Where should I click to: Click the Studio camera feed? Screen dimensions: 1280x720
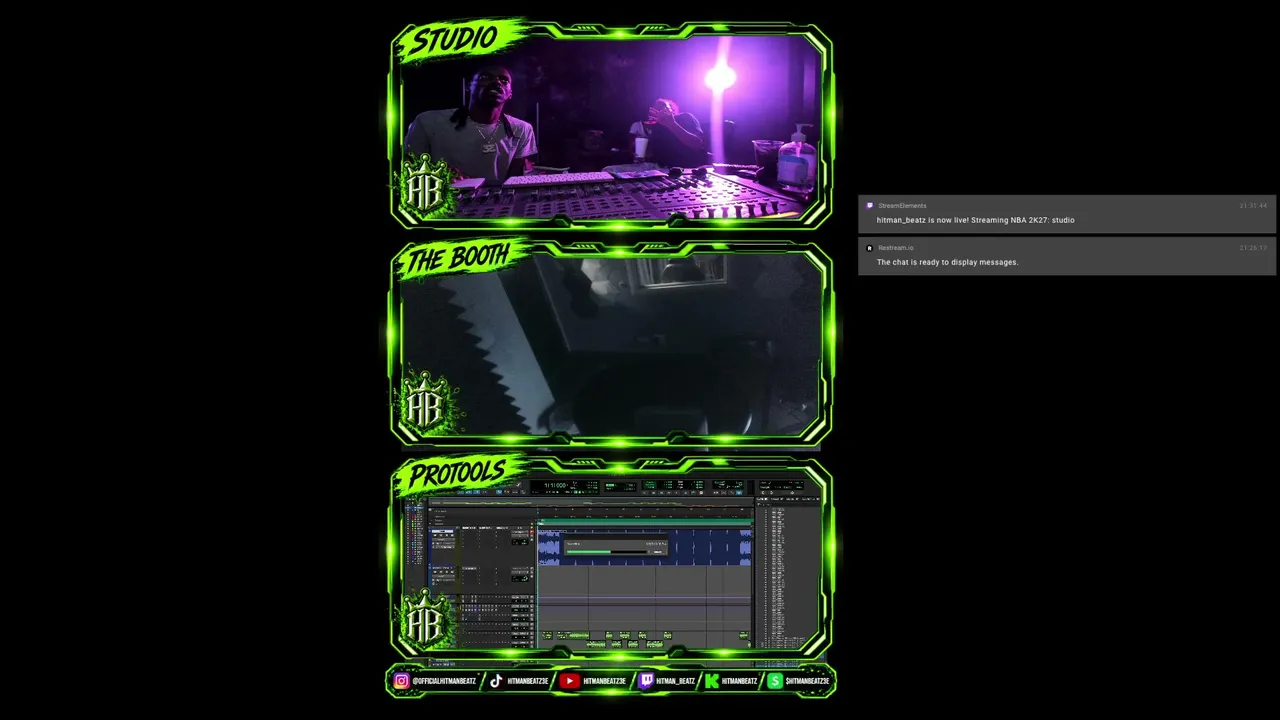(611, 126)
